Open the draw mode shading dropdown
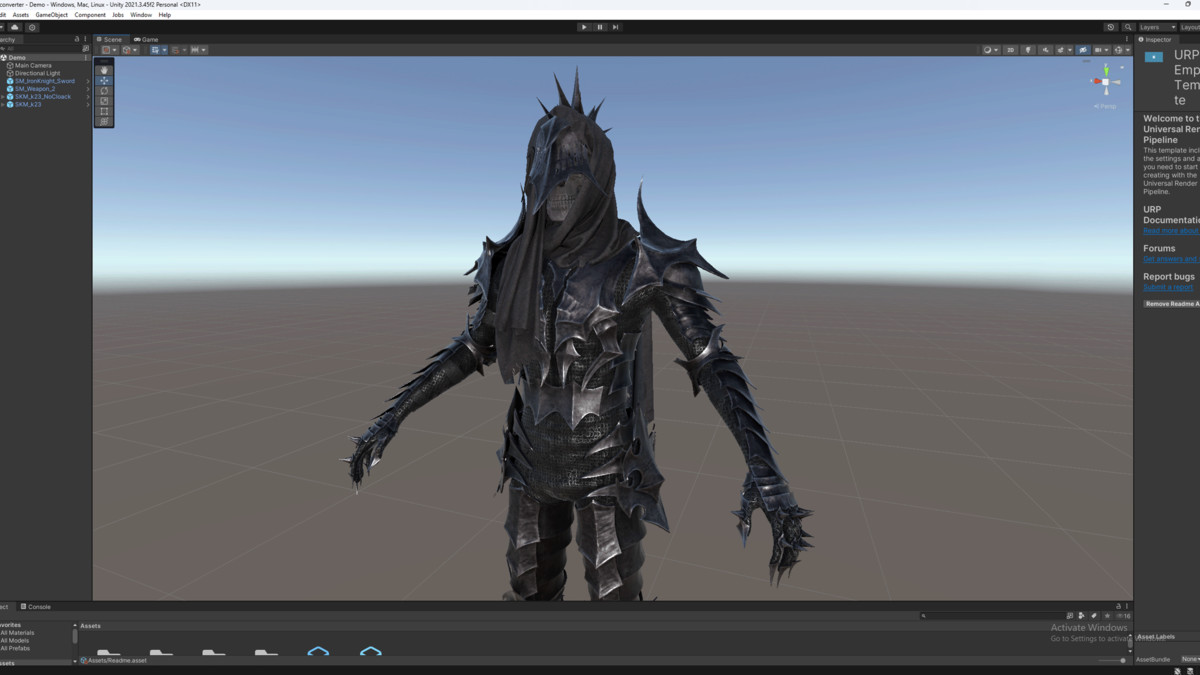 [991, 50]
